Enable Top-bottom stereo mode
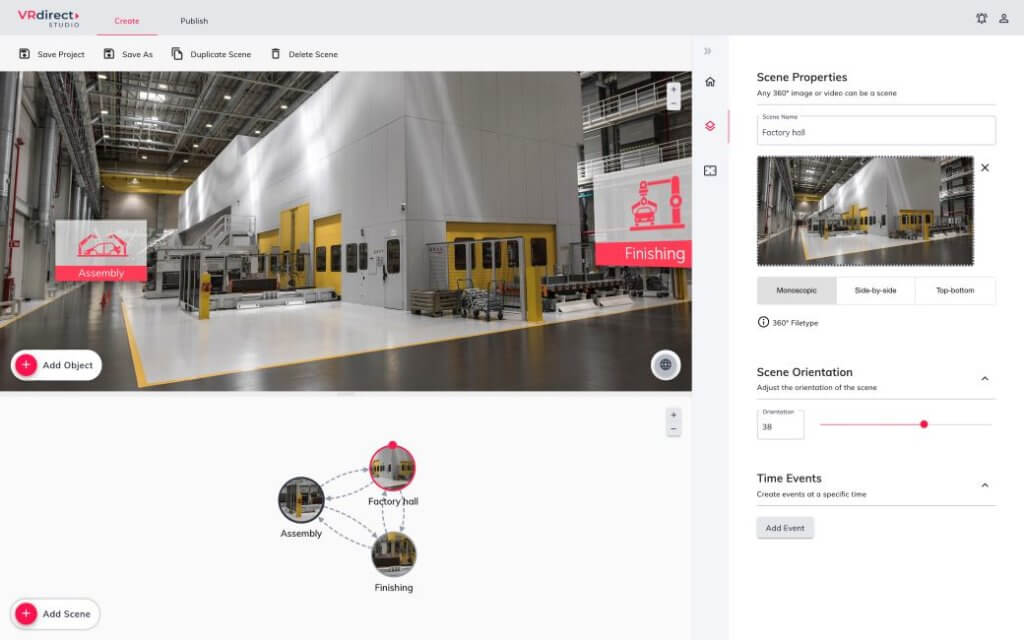Image resolution: width=1024 pixels, height=640 pixels. coord(957,290)
